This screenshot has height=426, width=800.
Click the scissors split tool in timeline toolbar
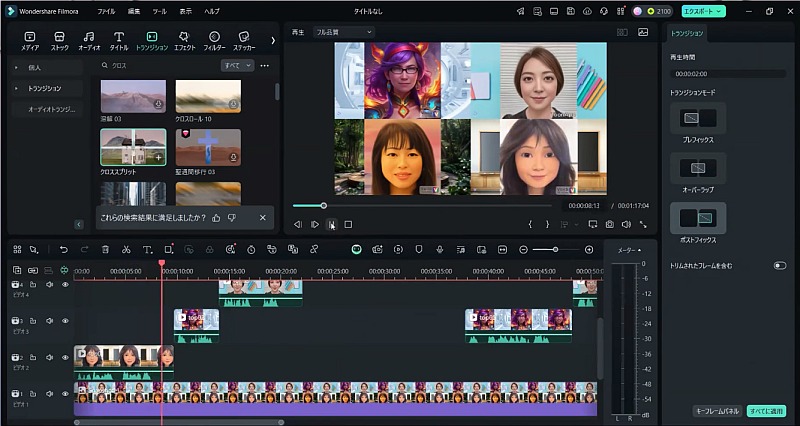coord(126,249)
